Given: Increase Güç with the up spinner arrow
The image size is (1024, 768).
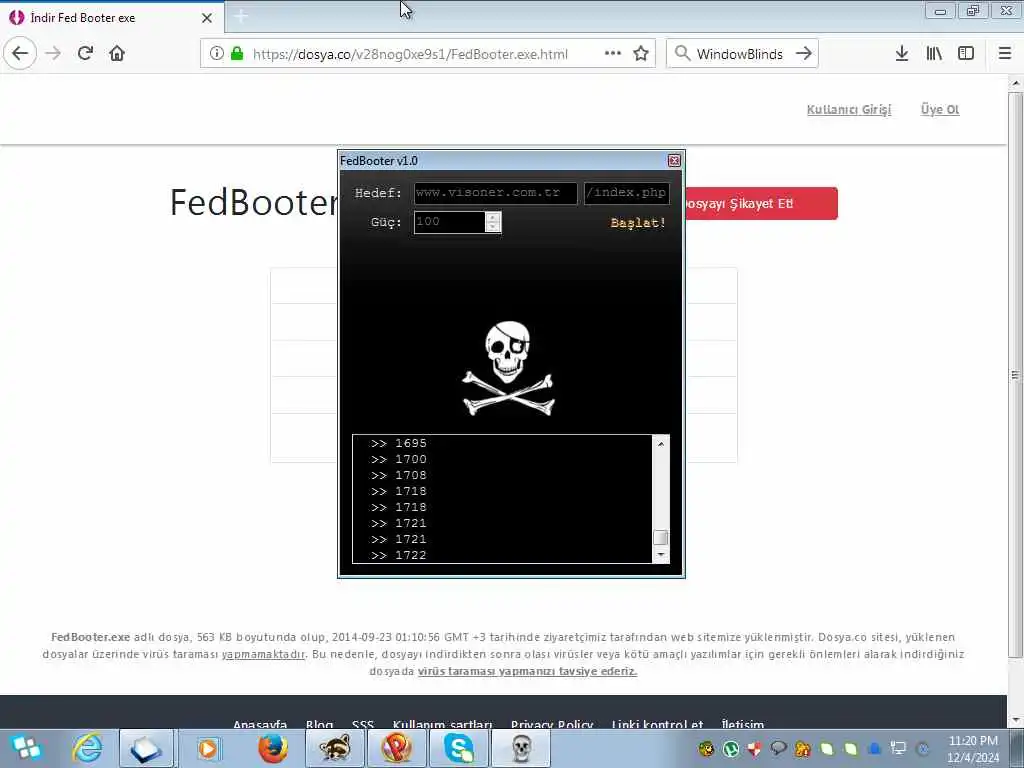Looking at the screenshot, I should (493, 217).
